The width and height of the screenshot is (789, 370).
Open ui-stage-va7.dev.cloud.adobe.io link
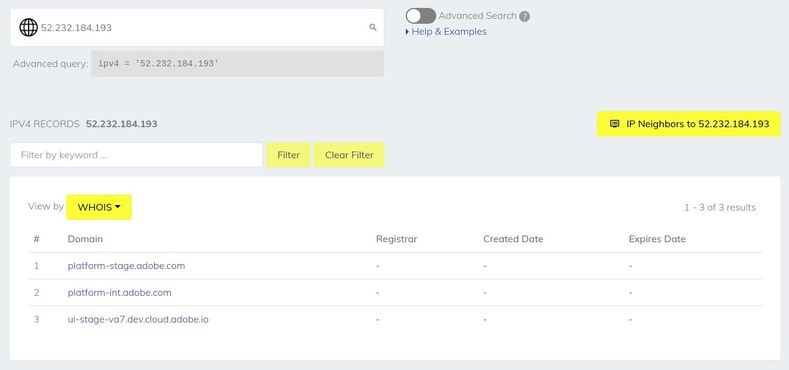tap(138, 319)
